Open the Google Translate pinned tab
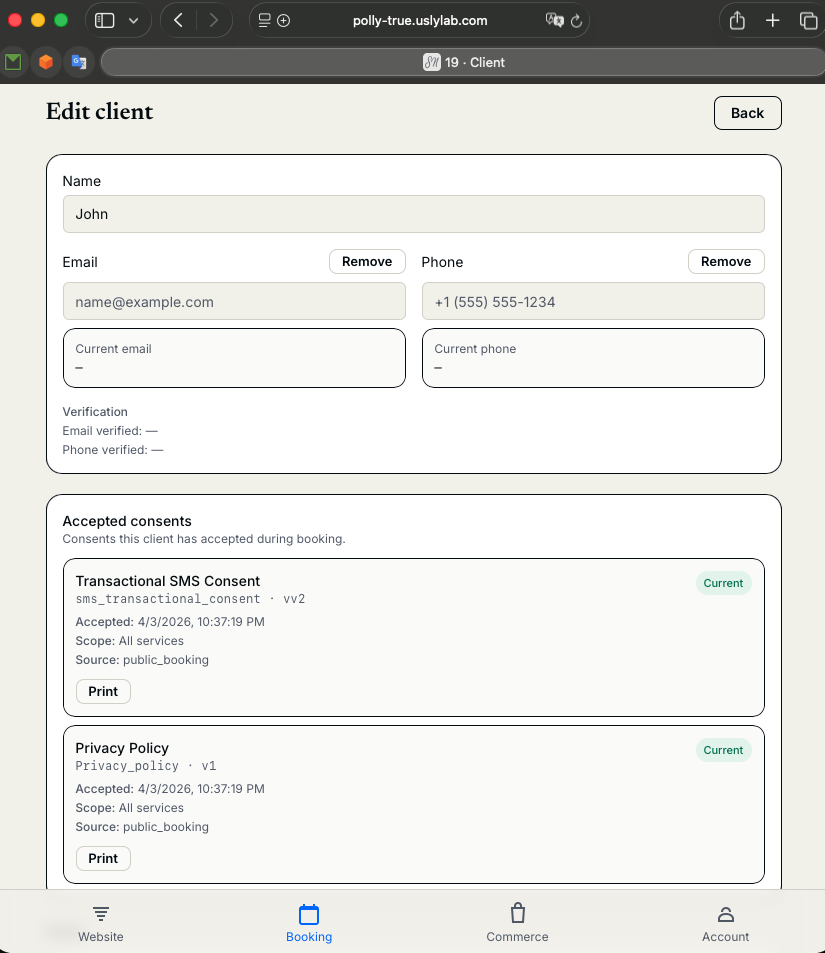The image size is (825, 953). tap(79, 62)
